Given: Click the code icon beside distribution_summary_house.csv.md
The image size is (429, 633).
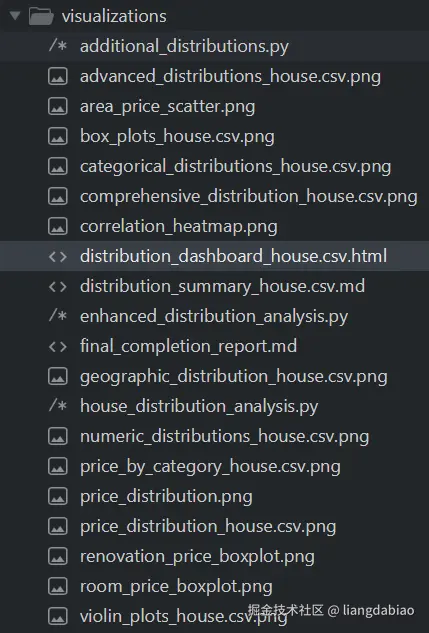Looking at the screenshot, I should (58, 286).
